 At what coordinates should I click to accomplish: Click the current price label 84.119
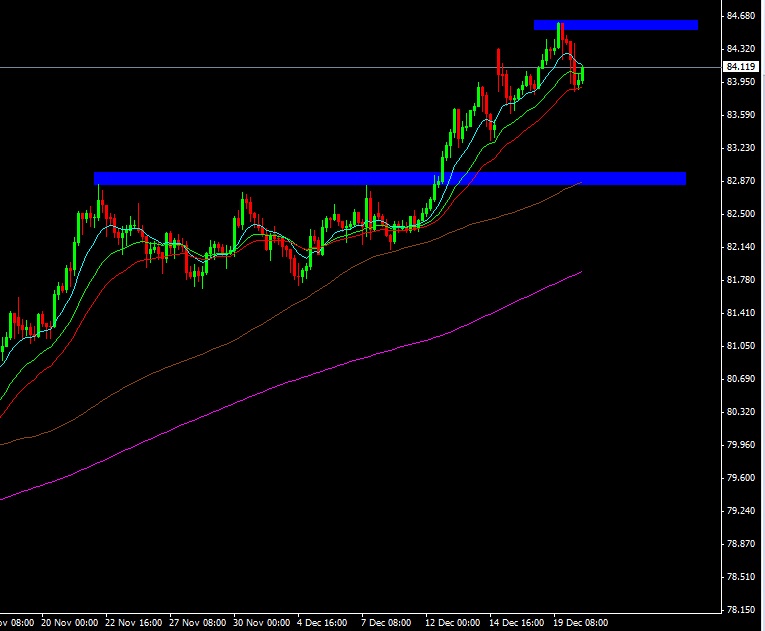coord(741,66)
